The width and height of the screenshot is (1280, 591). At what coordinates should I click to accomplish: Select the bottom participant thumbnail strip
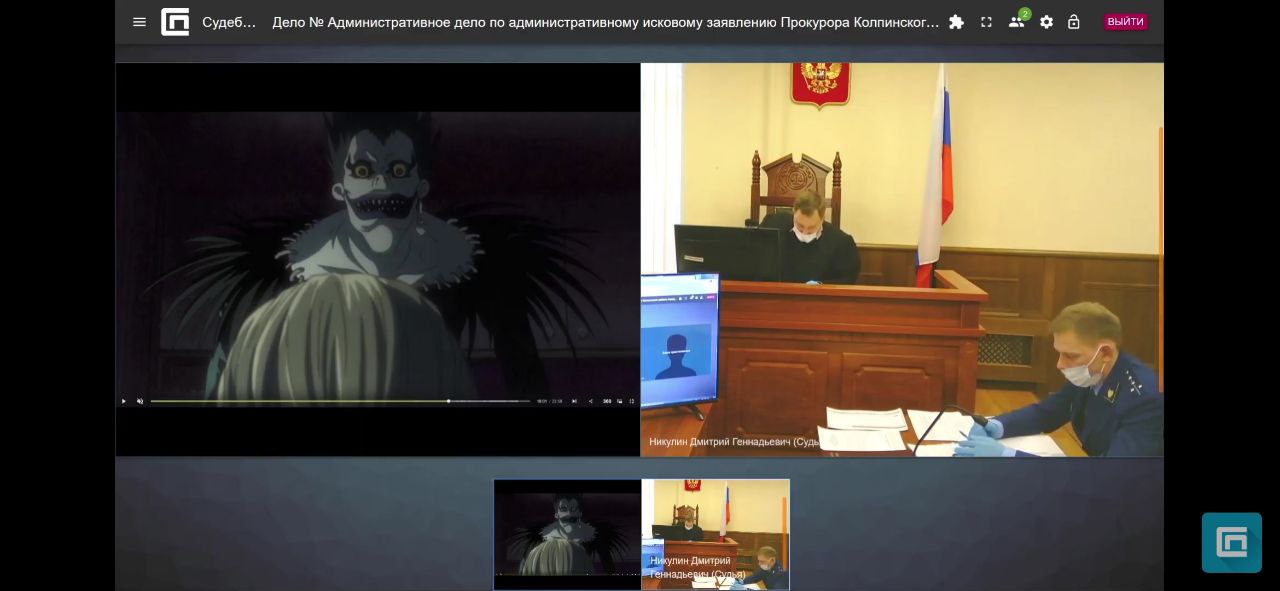pyautogui.click(x=642, y=534)
